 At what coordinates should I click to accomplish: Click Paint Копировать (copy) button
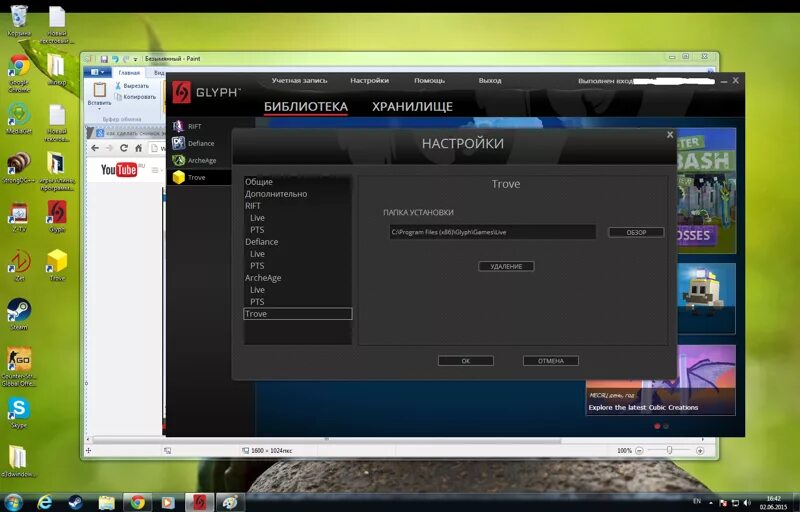coord(136,97)
